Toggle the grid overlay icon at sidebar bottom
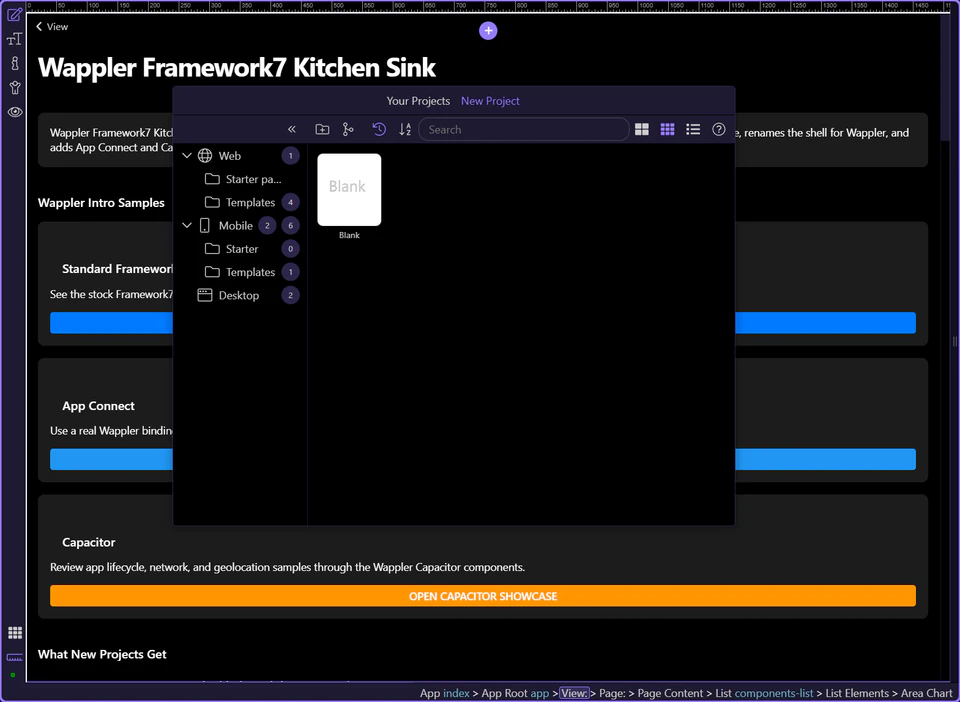This screenshot has height=702, width=960. [x=15, y=633]
